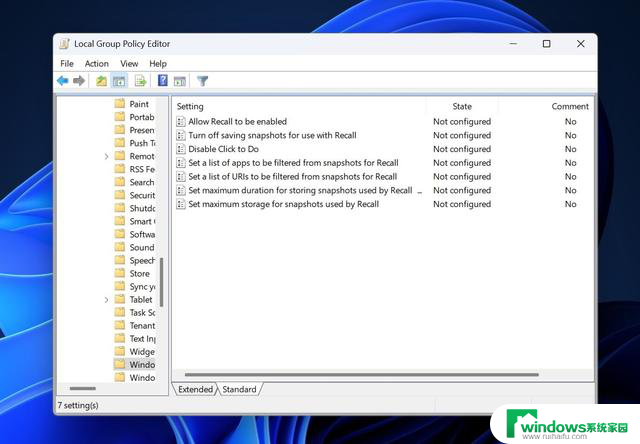Sort by the Setting column header
The image size is (640, 444).
tap(190, 107)
